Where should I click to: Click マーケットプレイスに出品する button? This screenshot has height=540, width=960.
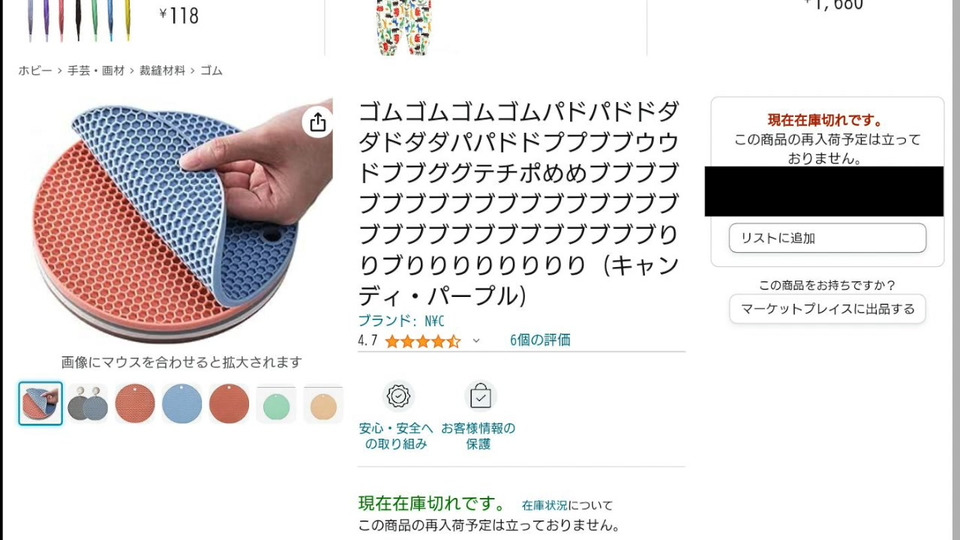(x=827, y=309)
